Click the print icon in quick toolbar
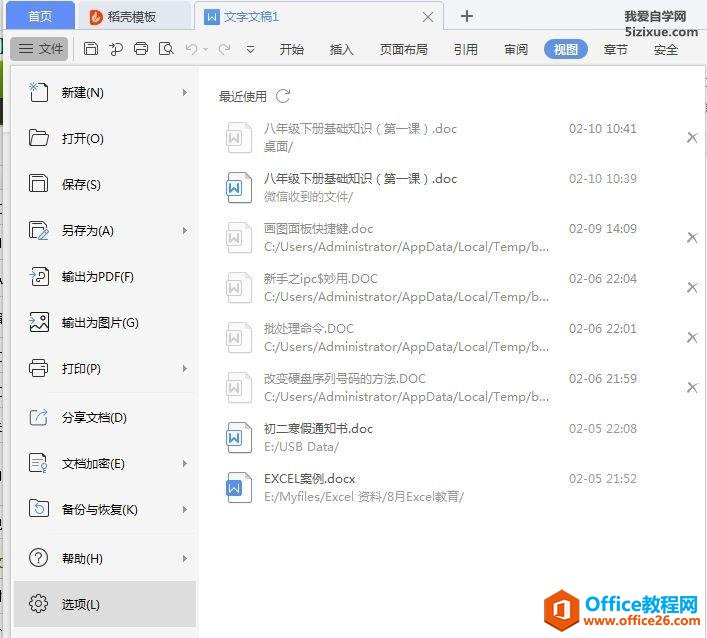The height and width of the screenshot is (638, 707). (141, 49)
